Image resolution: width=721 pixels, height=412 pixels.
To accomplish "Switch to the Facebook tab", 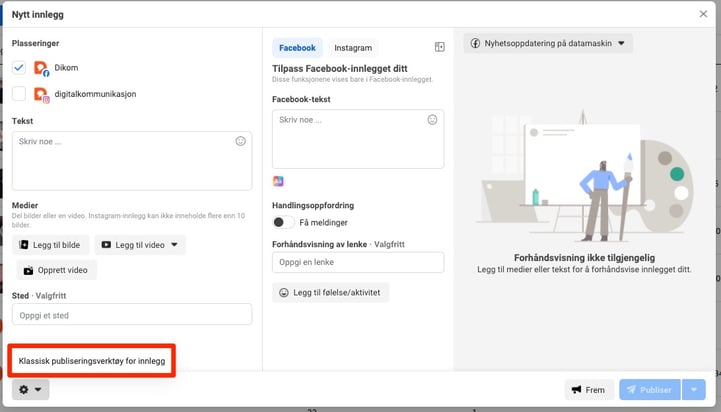I will pos(297,48).
